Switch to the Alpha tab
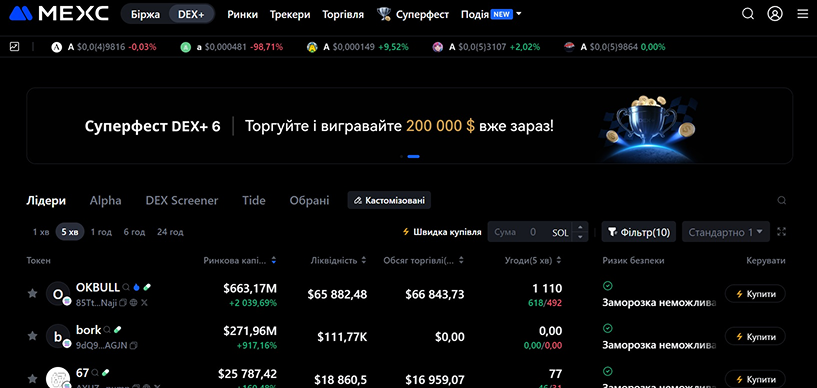 (105, 201)
